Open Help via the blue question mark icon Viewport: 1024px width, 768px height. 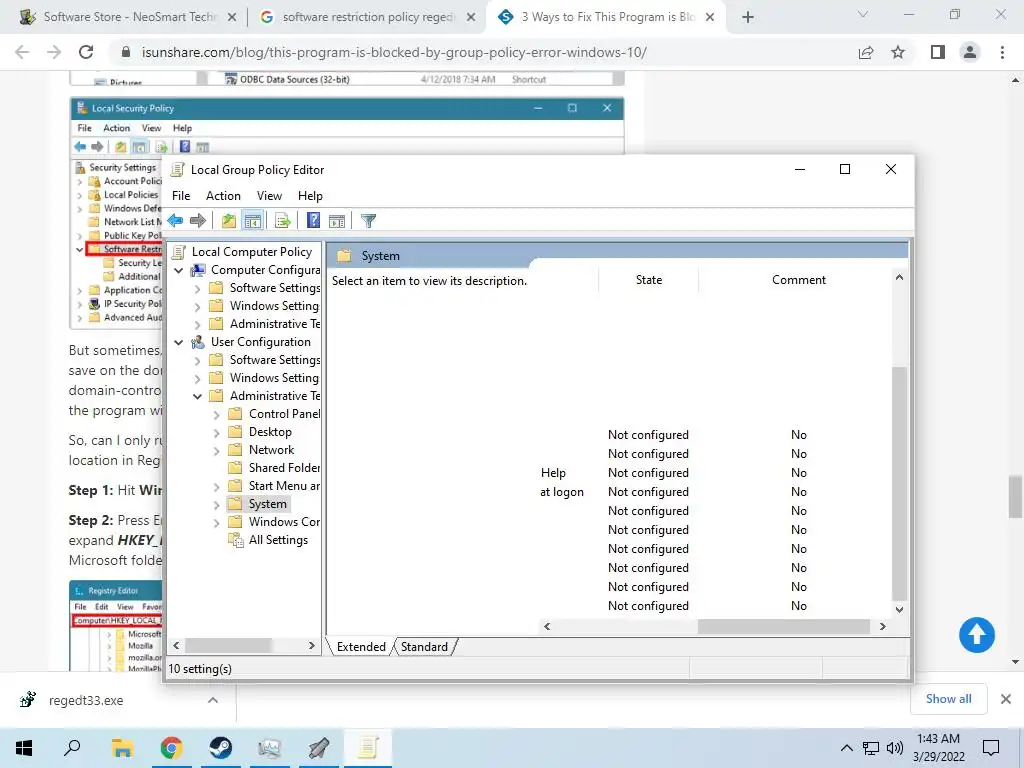point(313,221)
